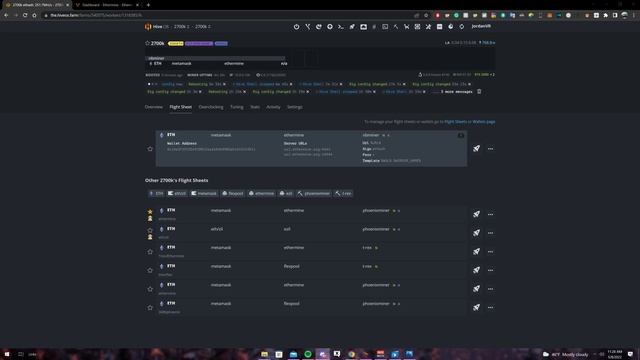
Task: Go to the Tuning tab
Action: (237, 107)
